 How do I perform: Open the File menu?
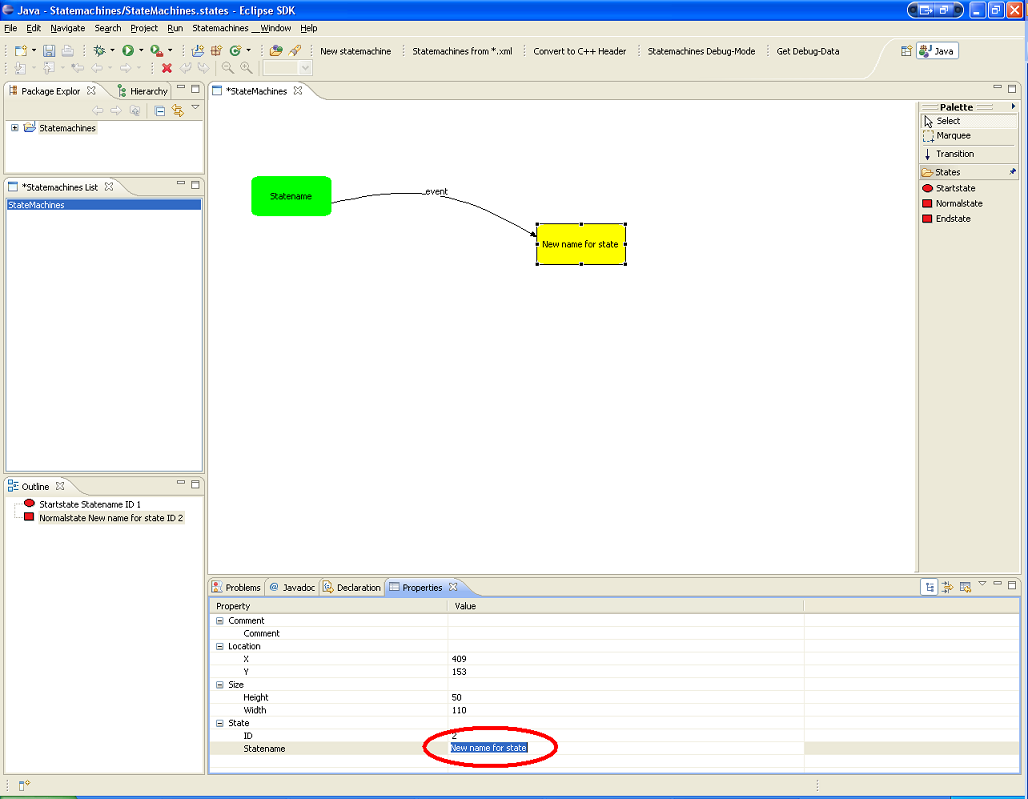[10, 28]
